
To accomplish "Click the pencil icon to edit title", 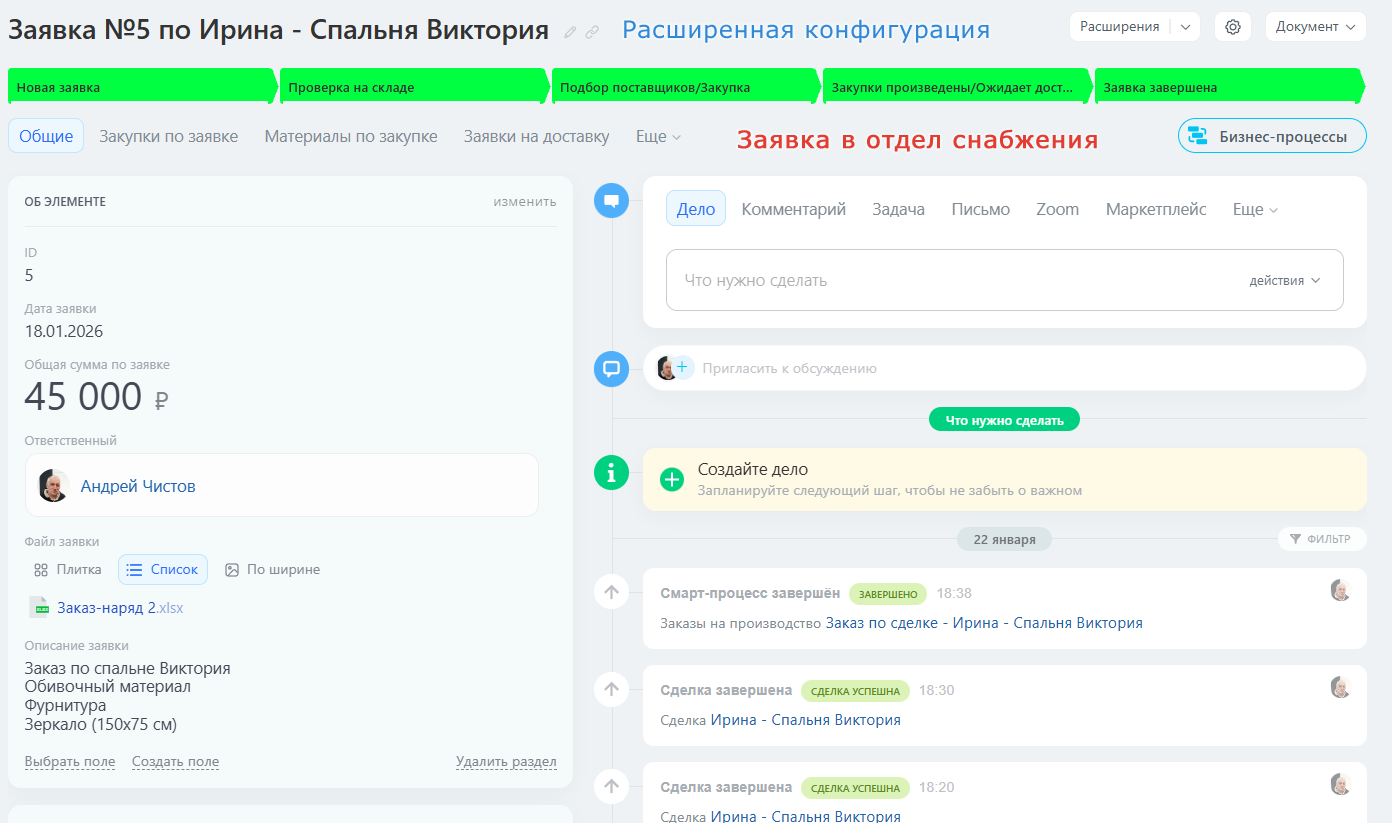I will coord(570,32).
